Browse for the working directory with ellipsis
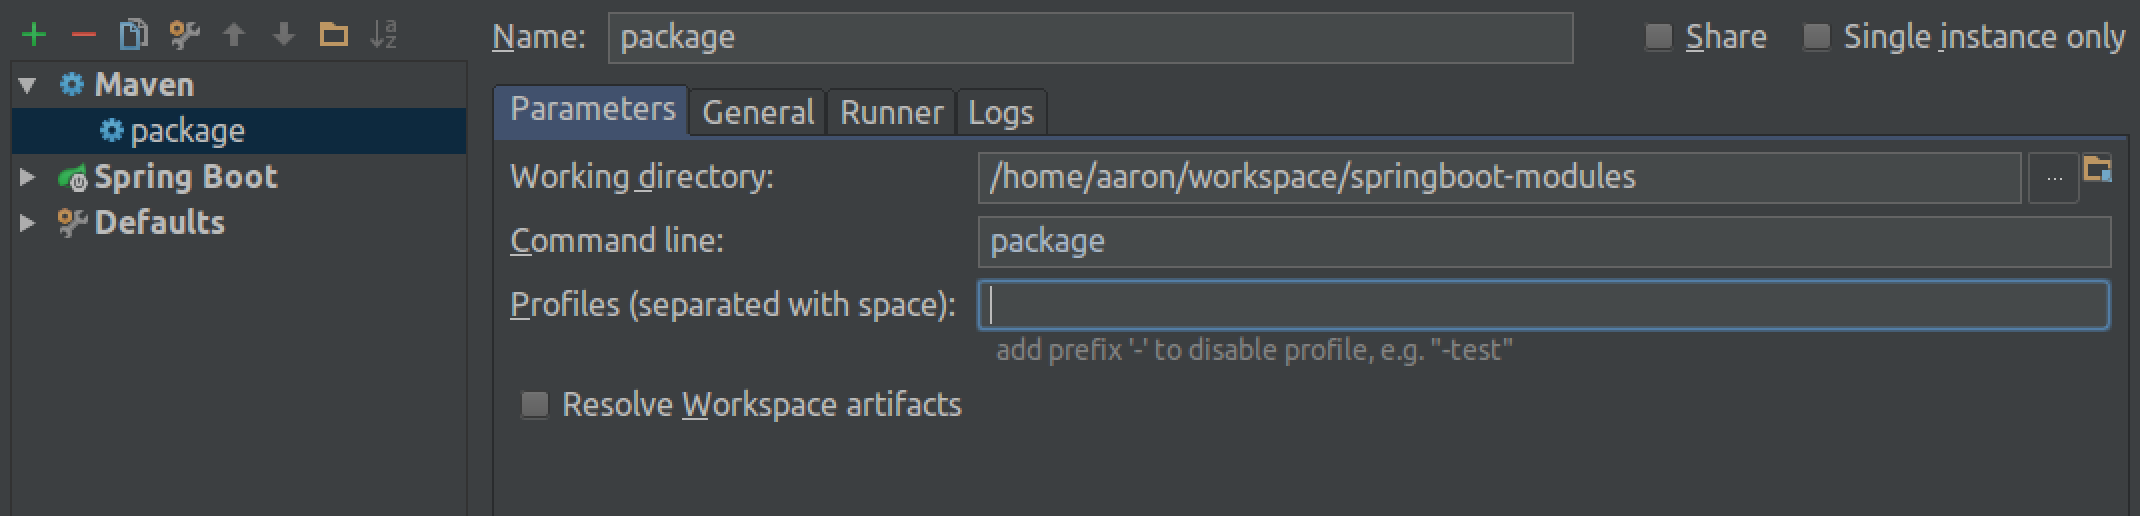 point(2054,178)
